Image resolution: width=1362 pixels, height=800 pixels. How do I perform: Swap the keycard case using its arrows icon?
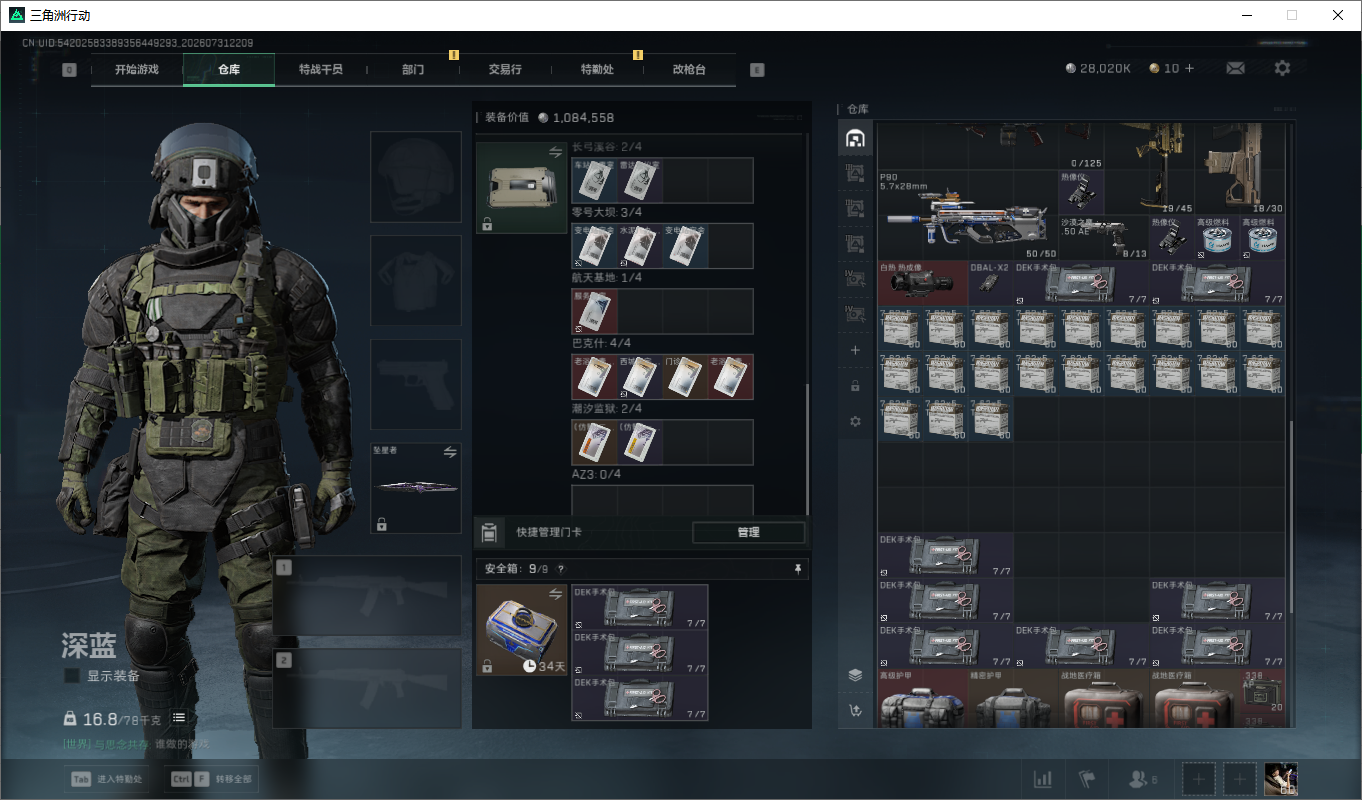555,152
